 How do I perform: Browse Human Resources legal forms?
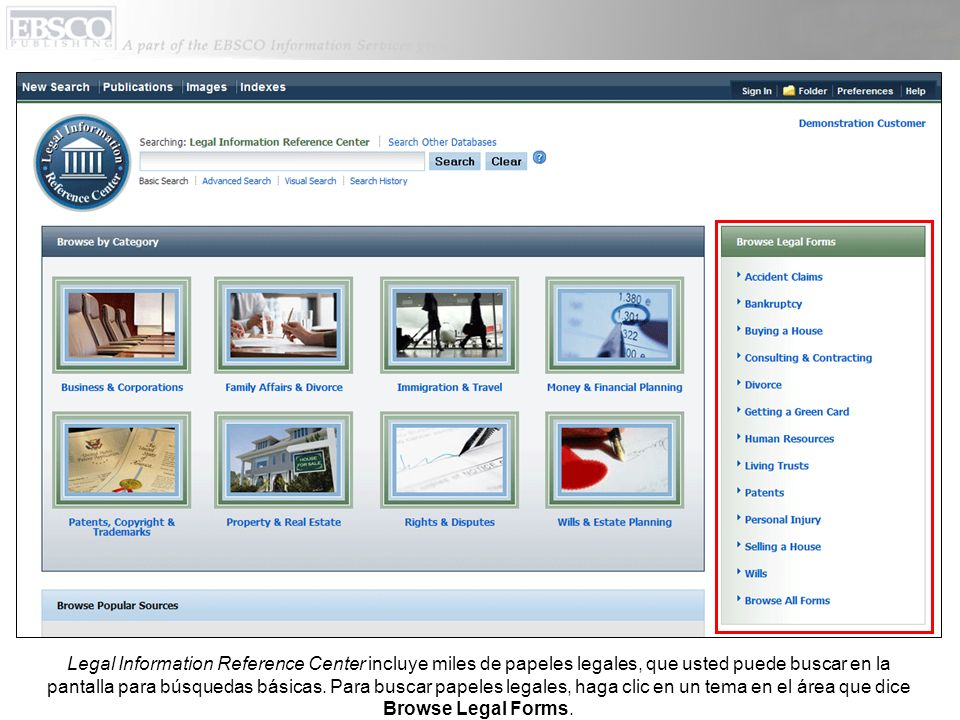point(789,438)
